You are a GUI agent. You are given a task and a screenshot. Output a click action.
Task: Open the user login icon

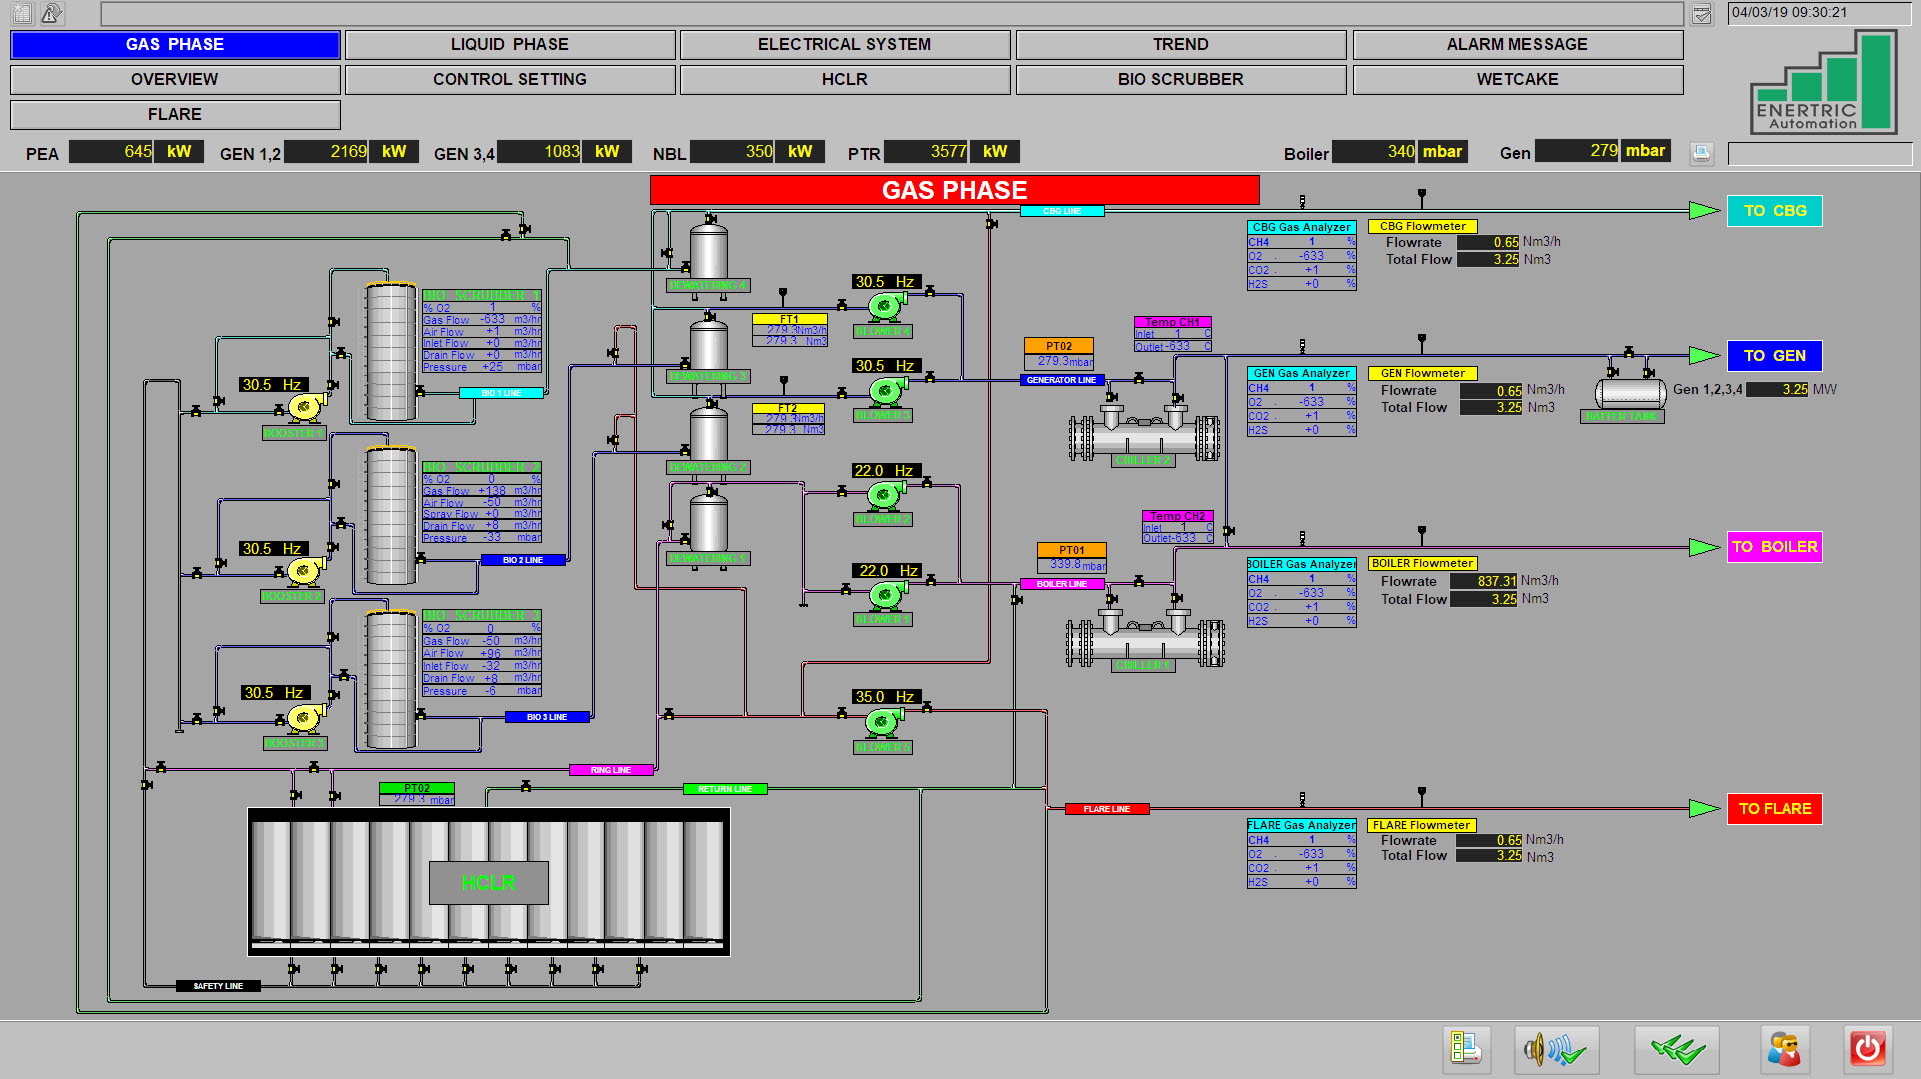coord(1784,1049)
